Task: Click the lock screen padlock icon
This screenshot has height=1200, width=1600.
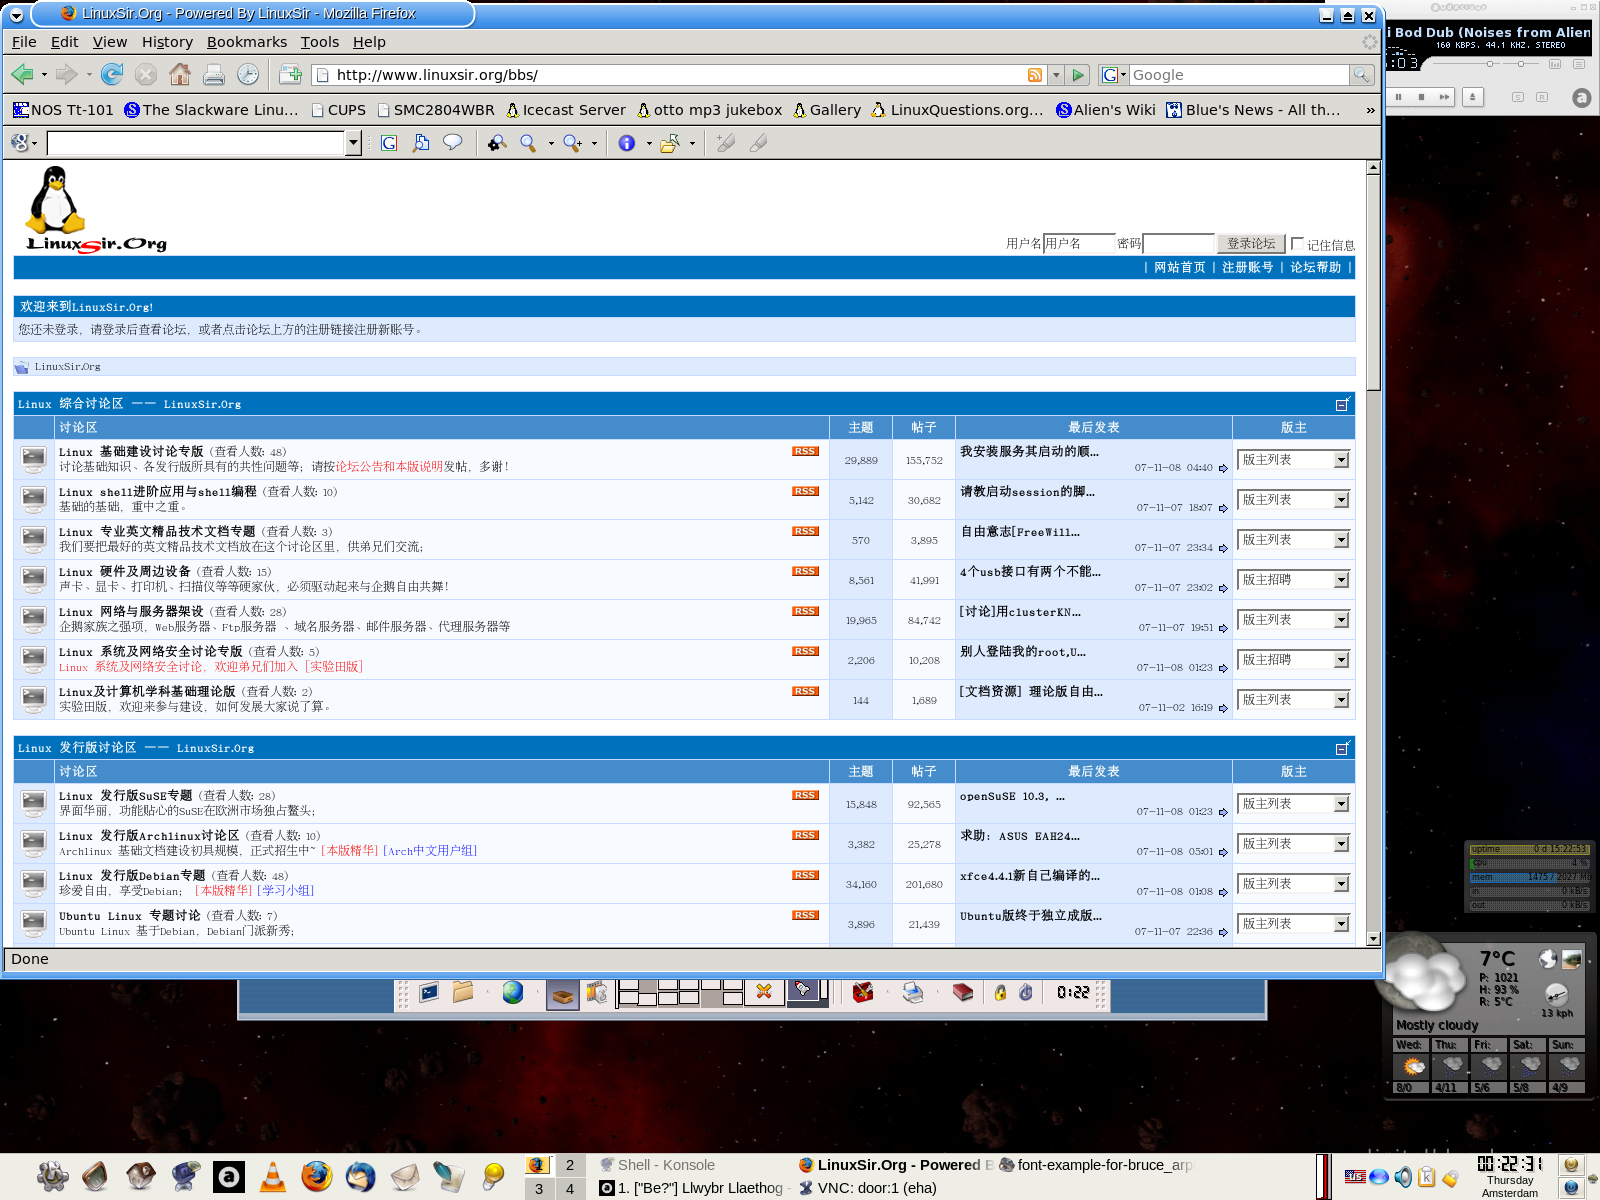Action: (1000, 992)
